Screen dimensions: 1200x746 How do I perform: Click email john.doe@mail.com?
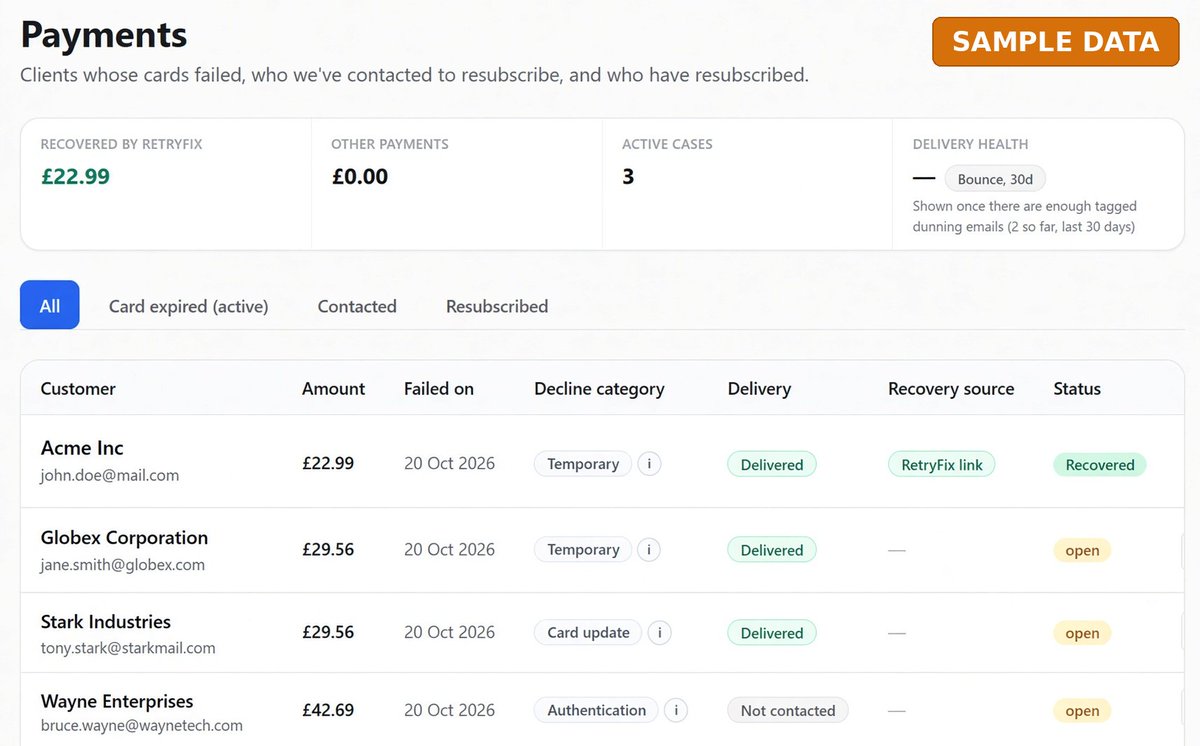110,476
